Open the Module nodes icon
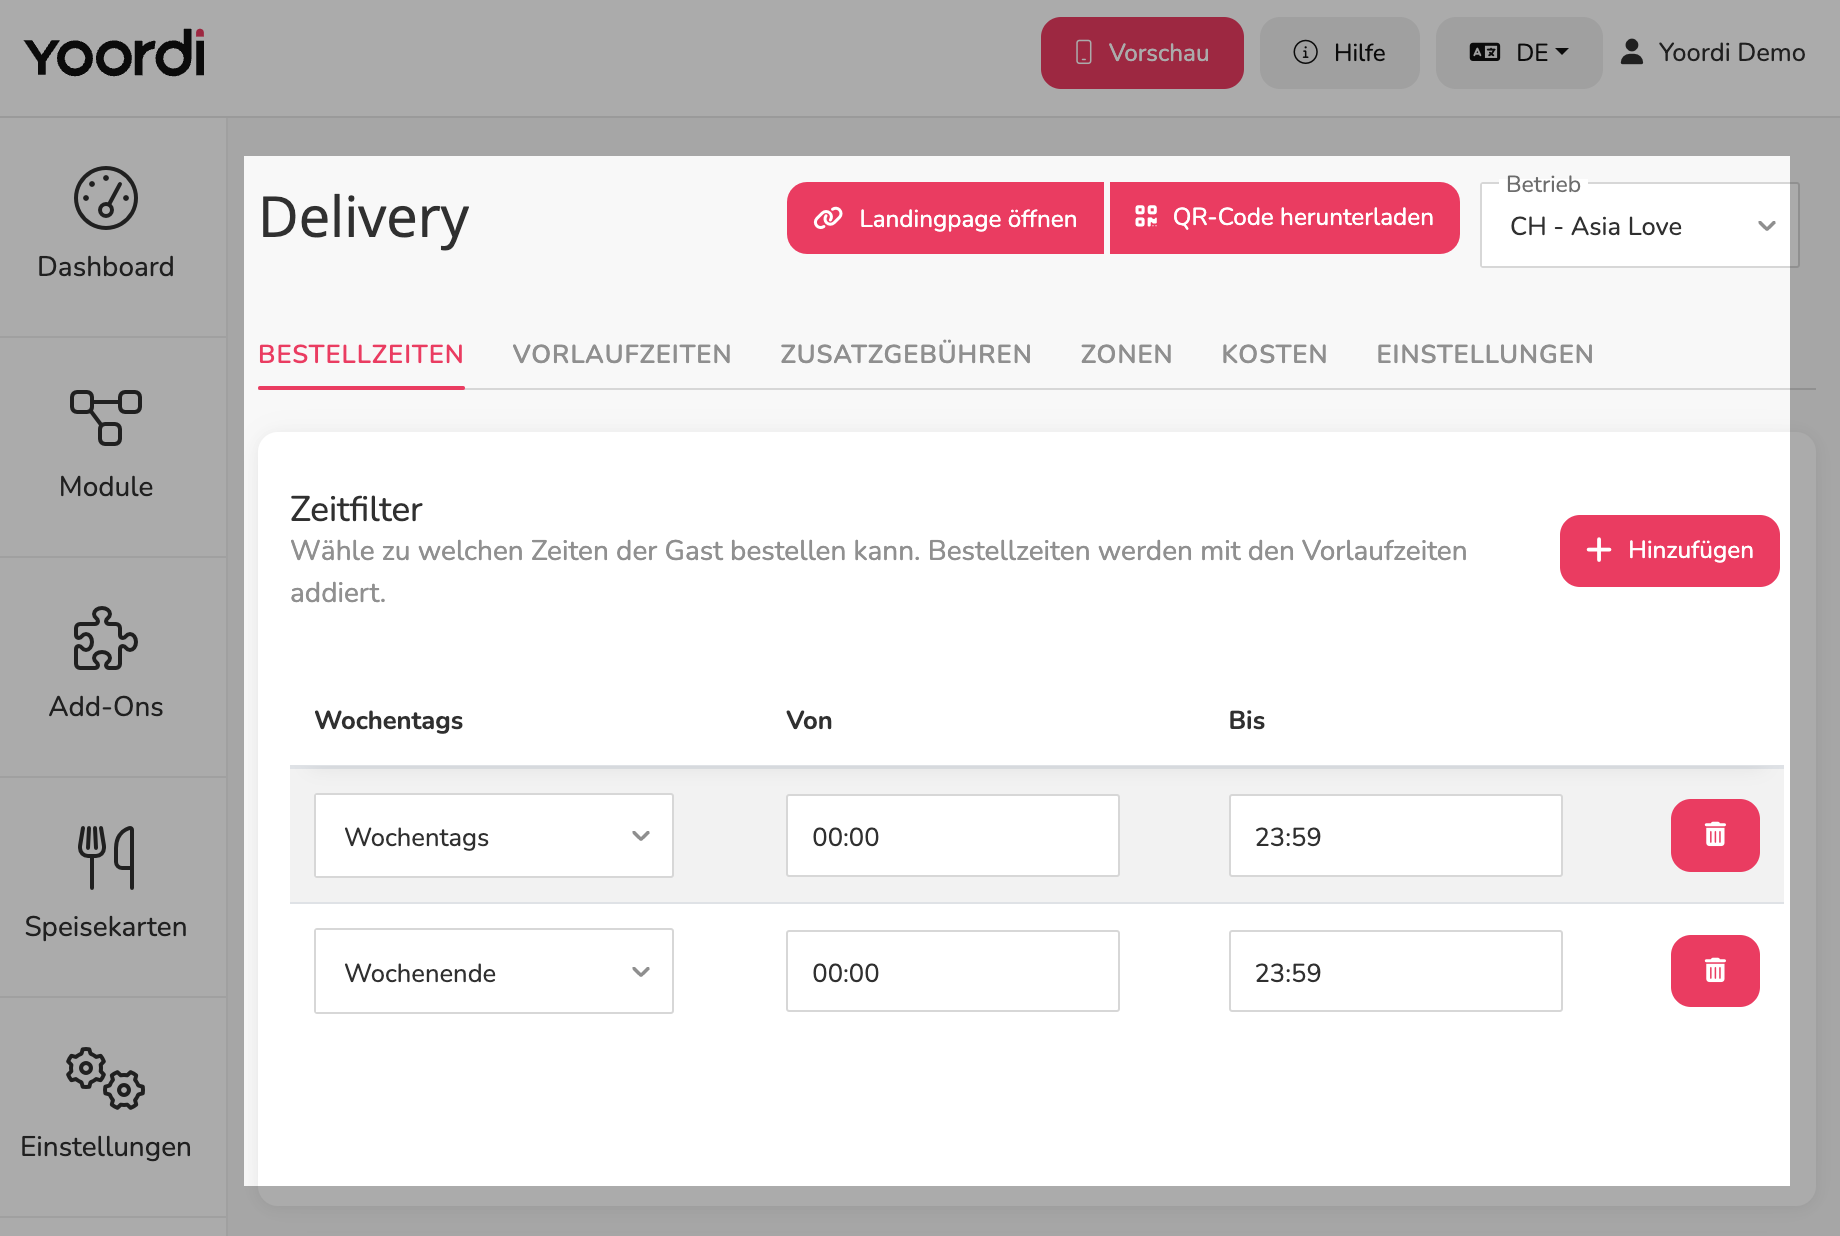Image resolution: width=1840 pixels, height=1236 pixels. [x=106, y=417]
